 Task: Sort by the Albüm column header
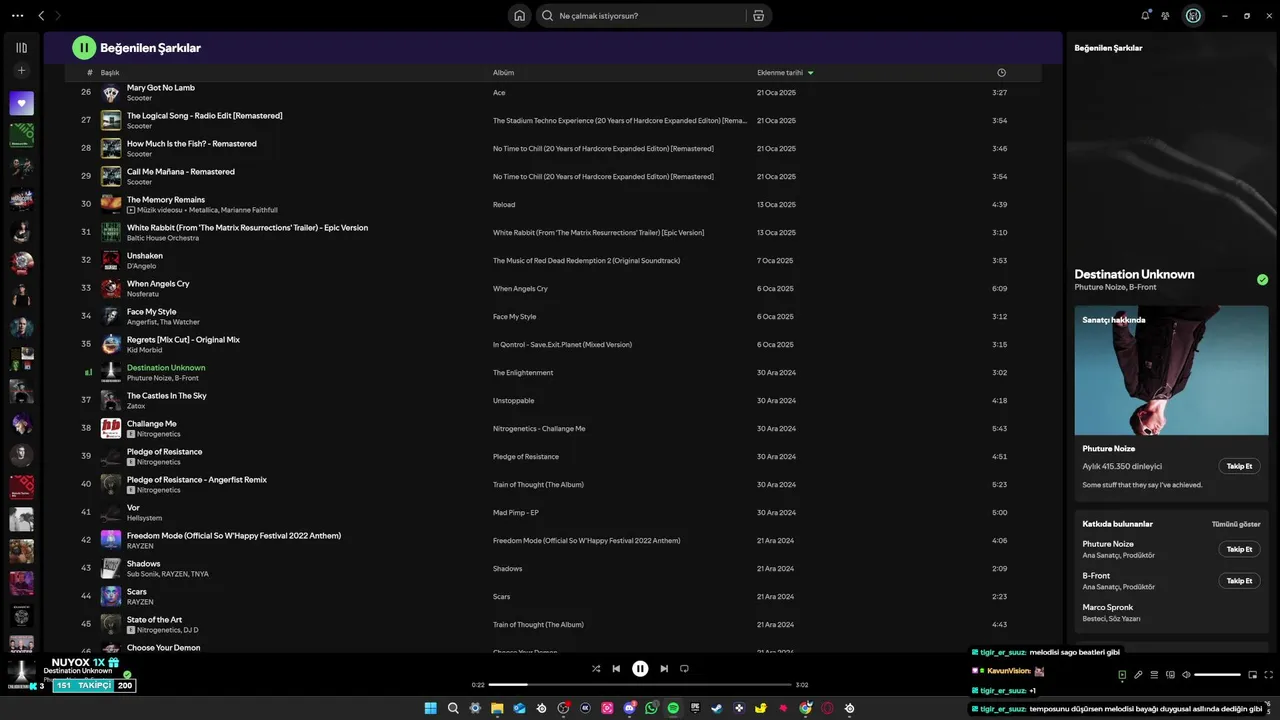[x=503, y=73]
